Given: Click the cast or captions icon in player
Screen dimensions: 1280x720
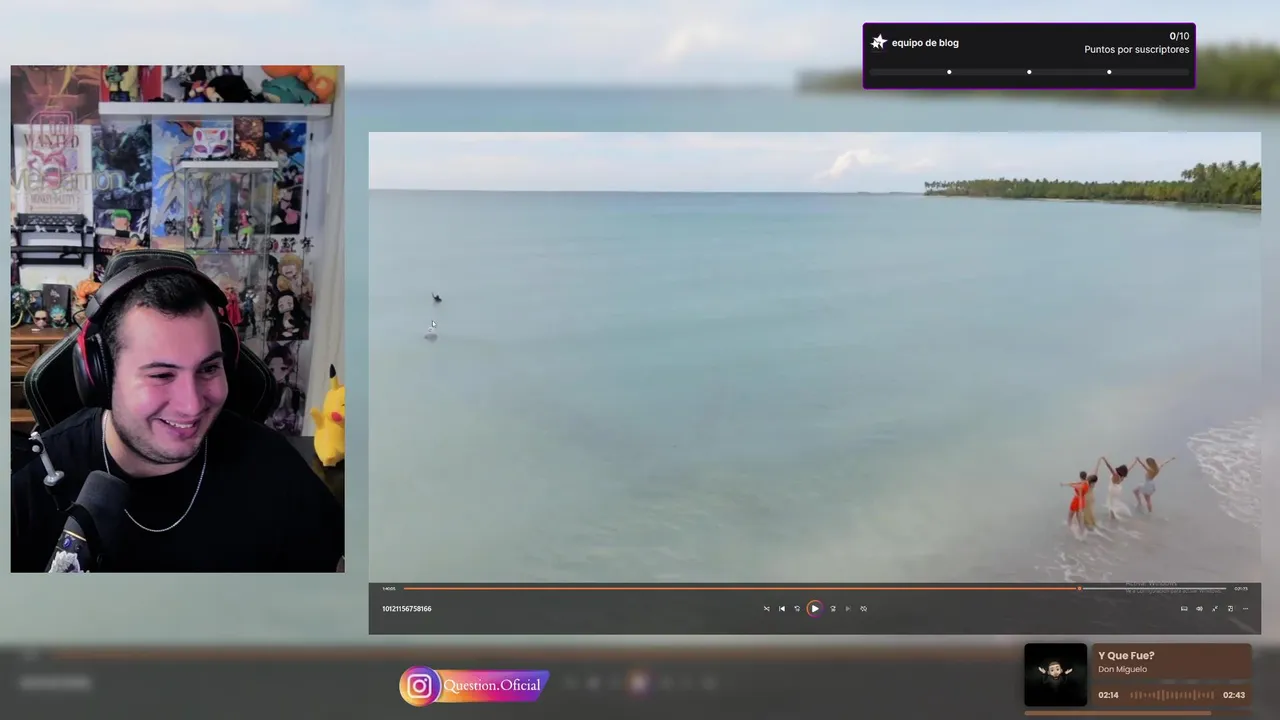Looking at the screenshot, I should (1184, 608).
